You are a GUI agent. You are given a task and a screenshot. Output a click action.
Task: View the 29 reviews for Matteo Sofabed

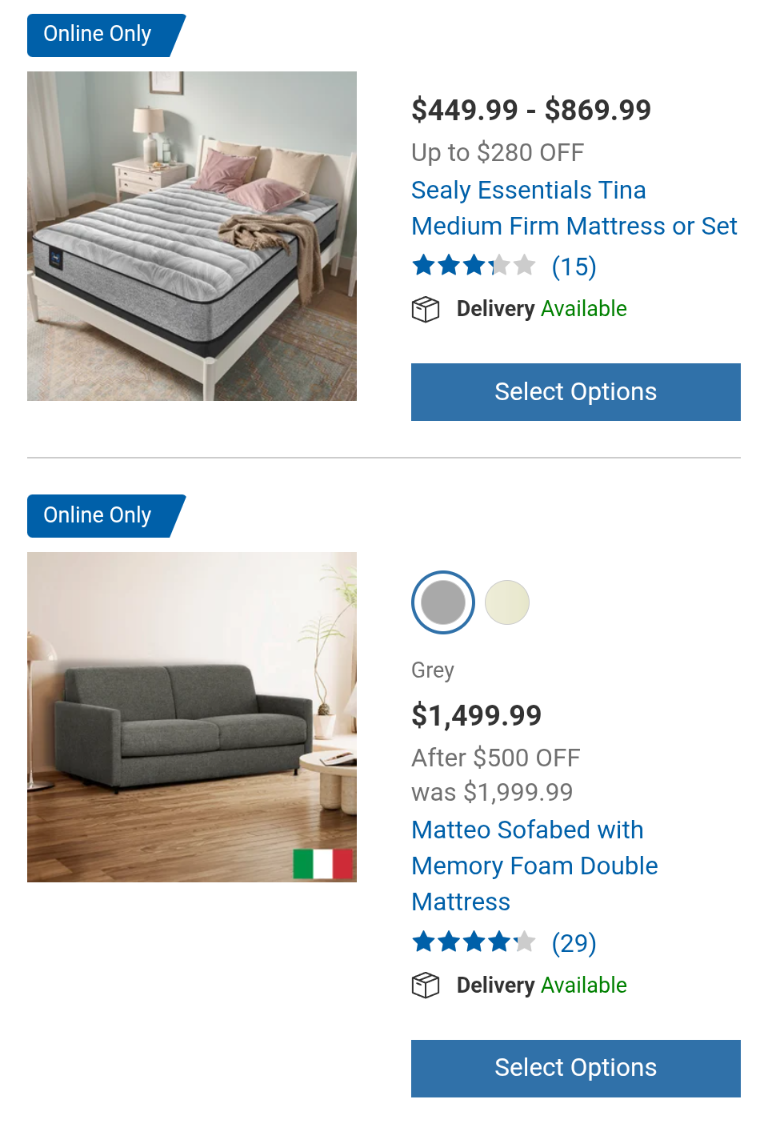tap(574, 943)
